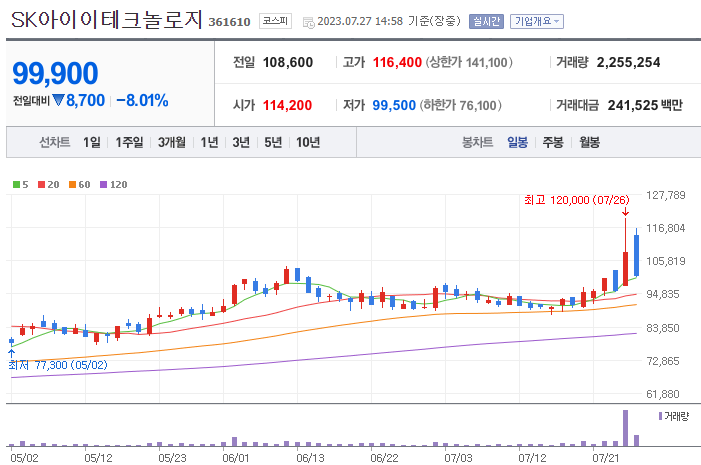Click the -8.01% change rate
This screenshot has height=465, width=701.
[142, 101]
